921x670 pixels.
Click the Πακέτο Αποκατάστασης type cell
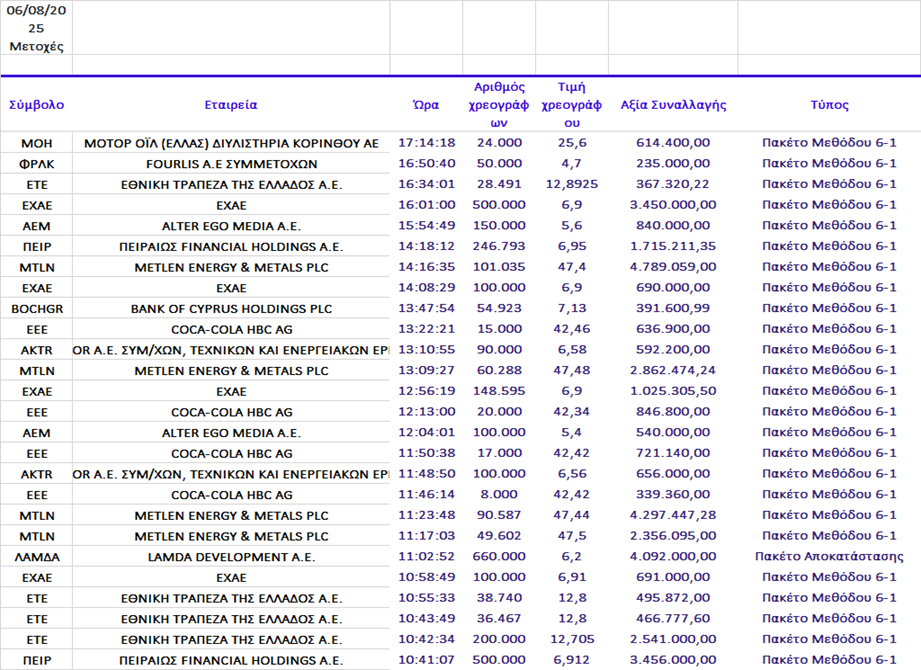829,556
